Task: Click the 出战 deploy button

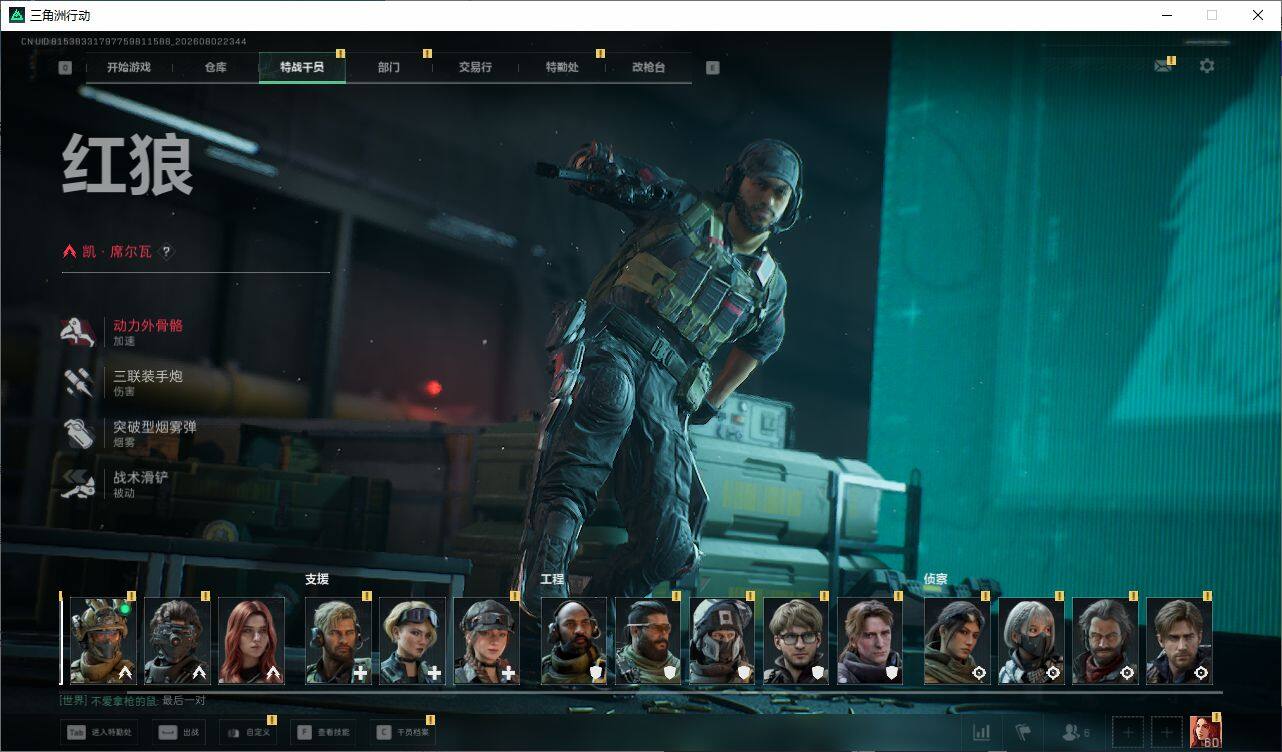Action: (x=179, y=733)
